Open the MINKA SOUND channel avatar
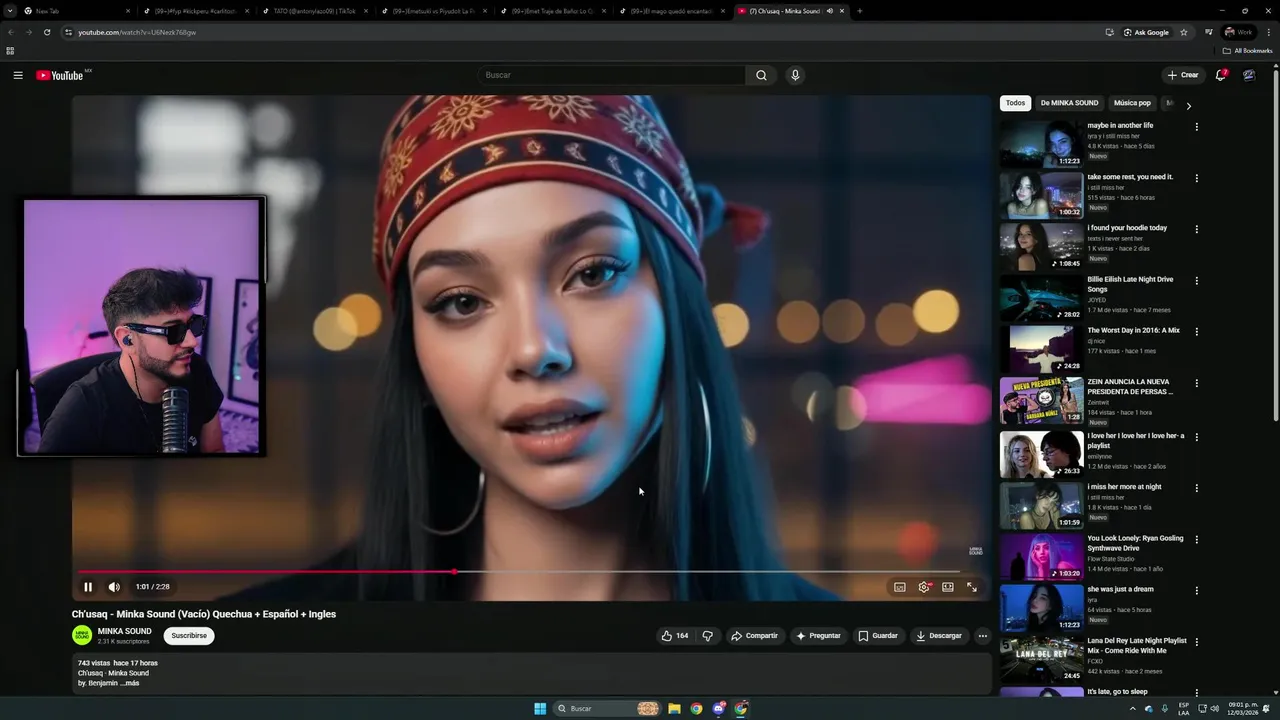The height and width of the screenshot is (720, 1280). point(82,635)
